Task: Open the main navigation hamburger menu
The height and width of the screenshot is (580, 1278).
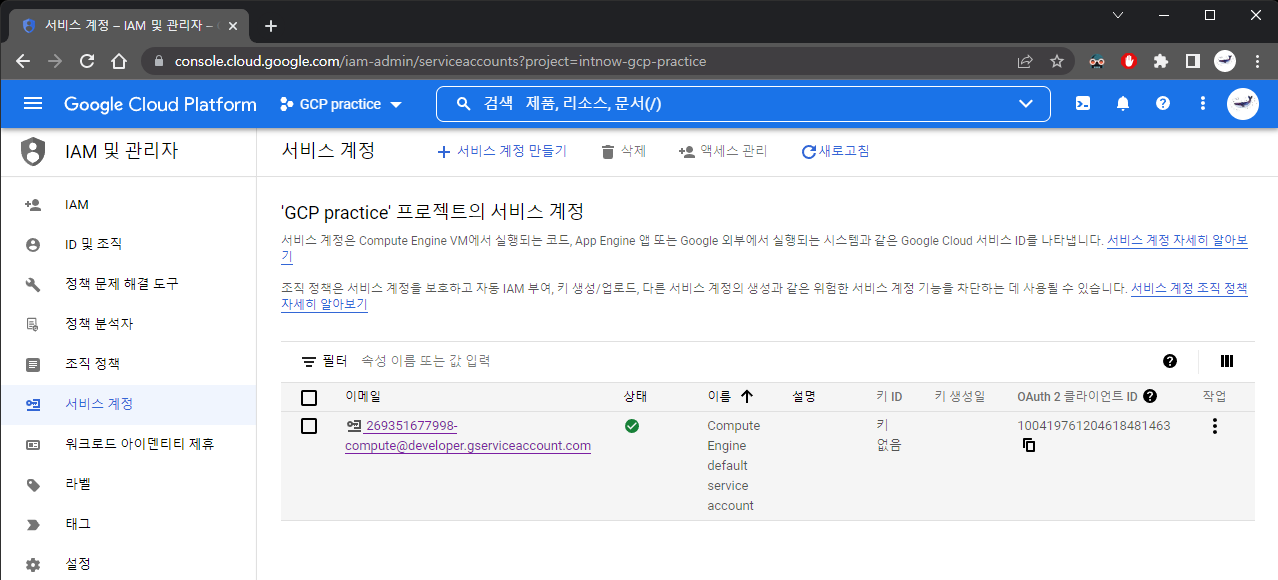Action: [x=33, y=104]
